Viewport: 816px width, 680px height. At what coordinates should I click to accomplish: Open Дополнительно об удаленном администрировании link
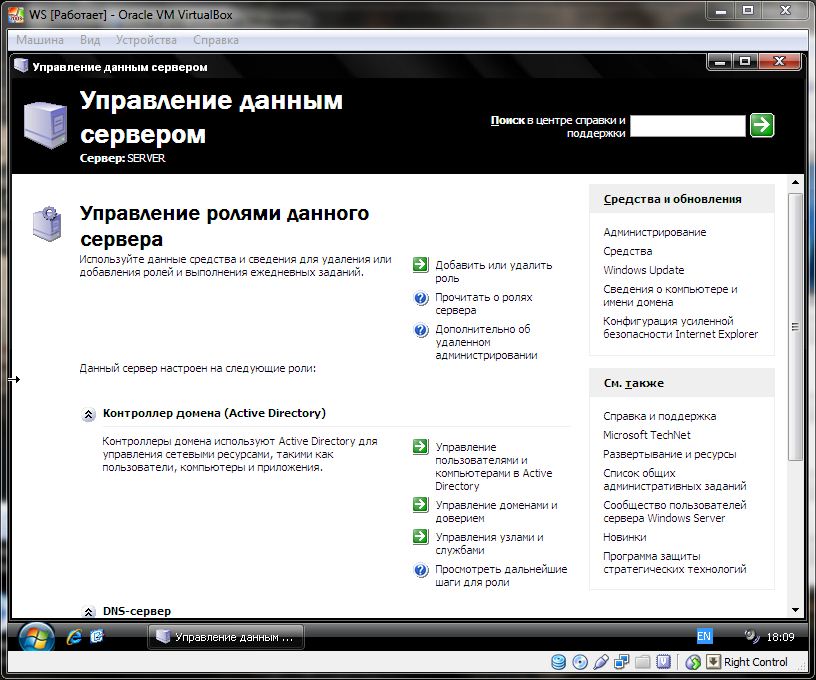coord(486,342)
